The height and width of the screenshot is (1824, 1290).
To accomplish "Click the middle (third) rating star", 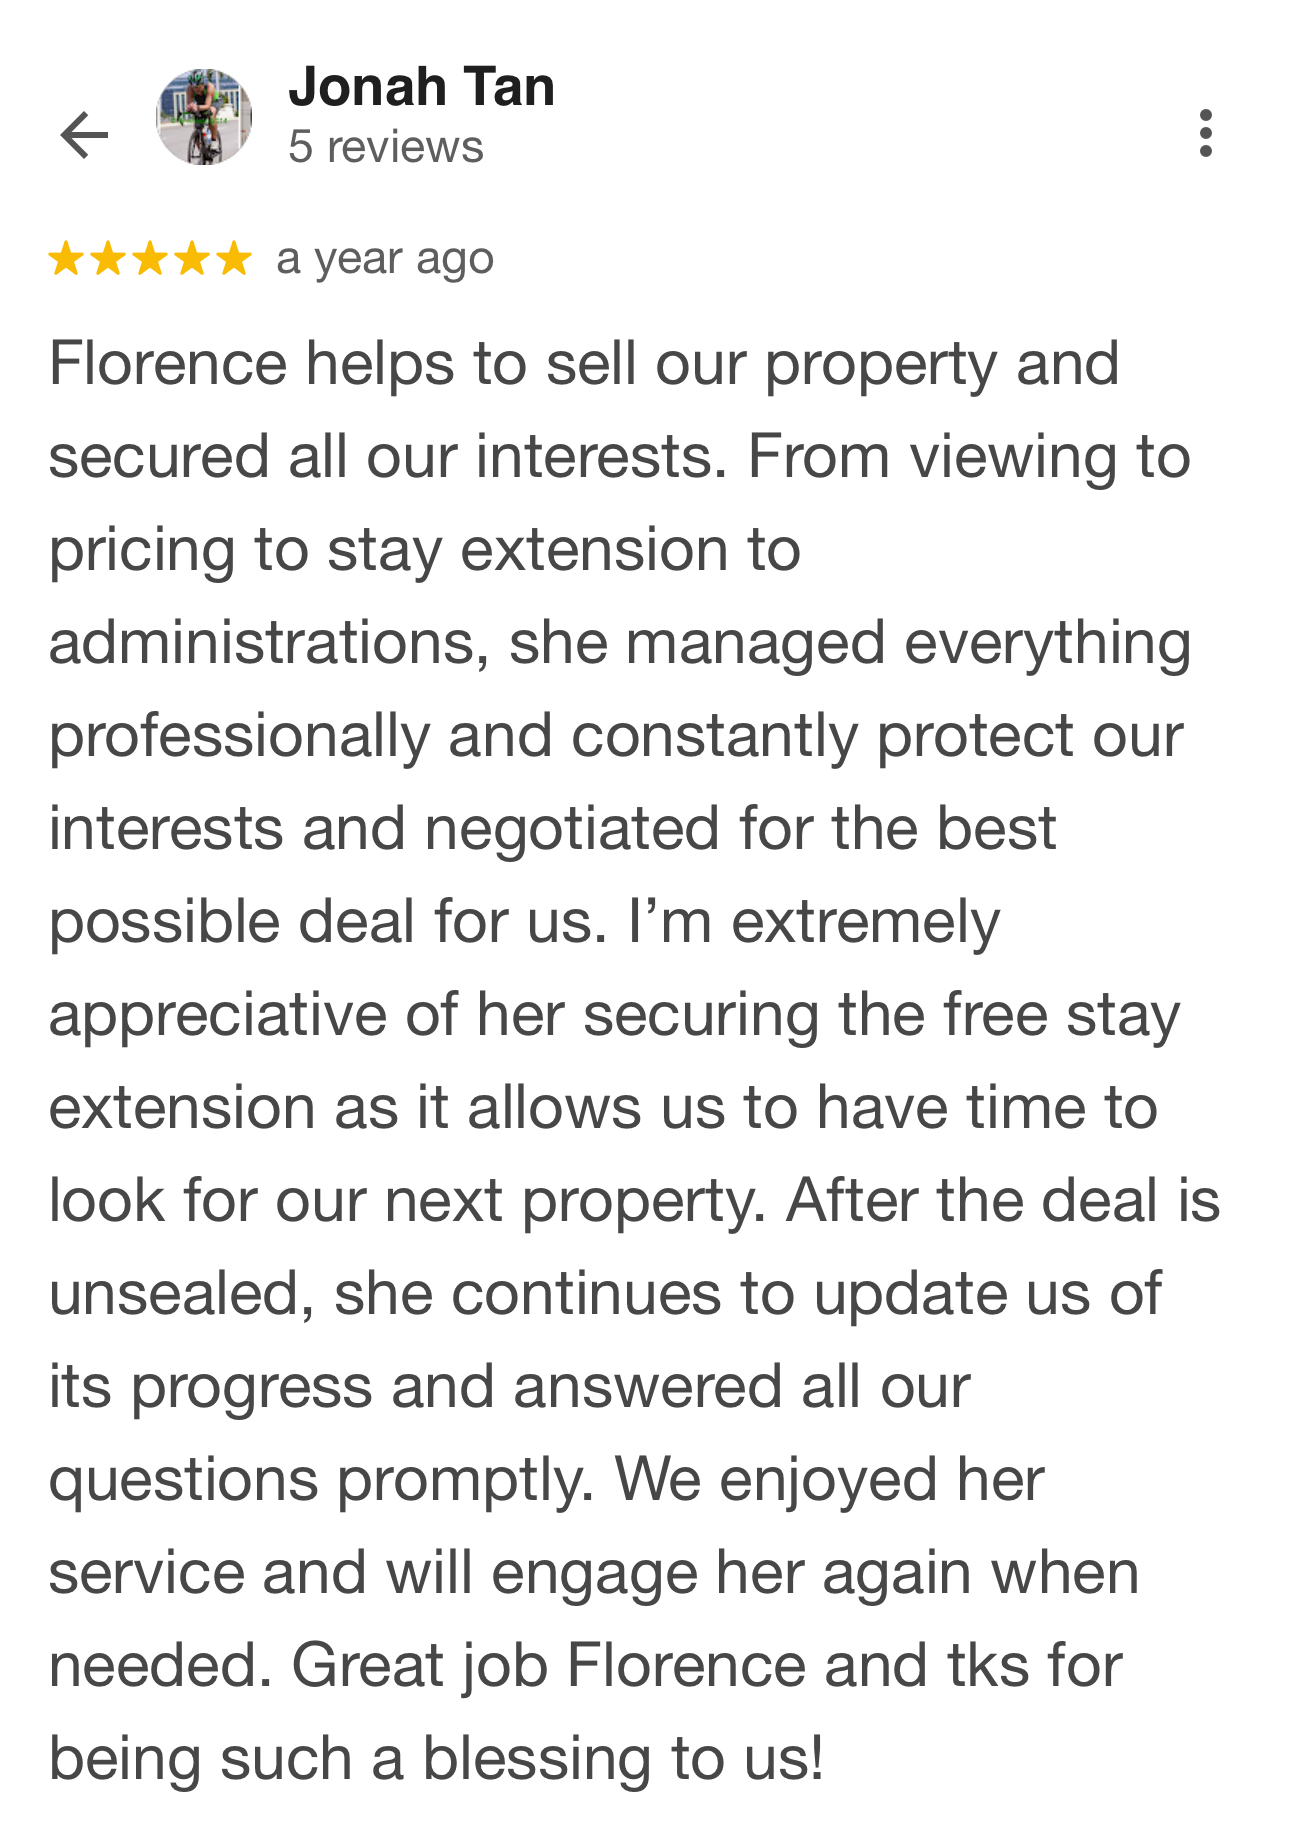I will 150,259.
